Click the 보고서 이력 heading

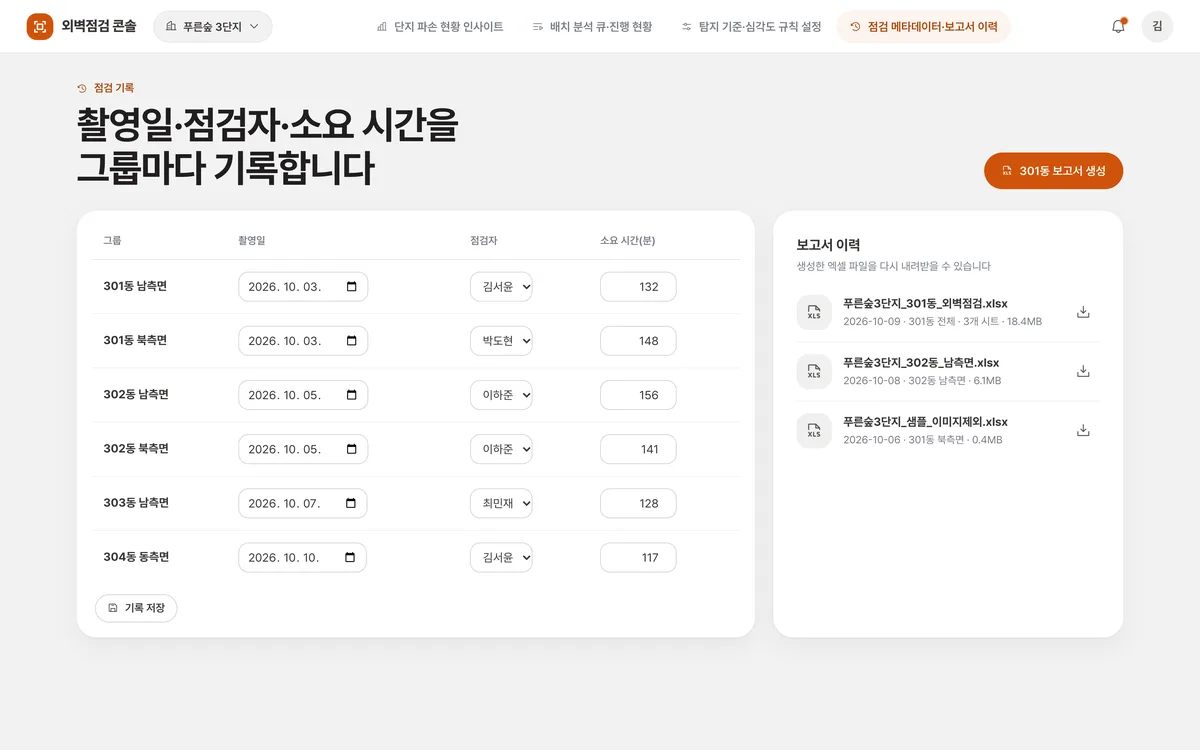828,245
